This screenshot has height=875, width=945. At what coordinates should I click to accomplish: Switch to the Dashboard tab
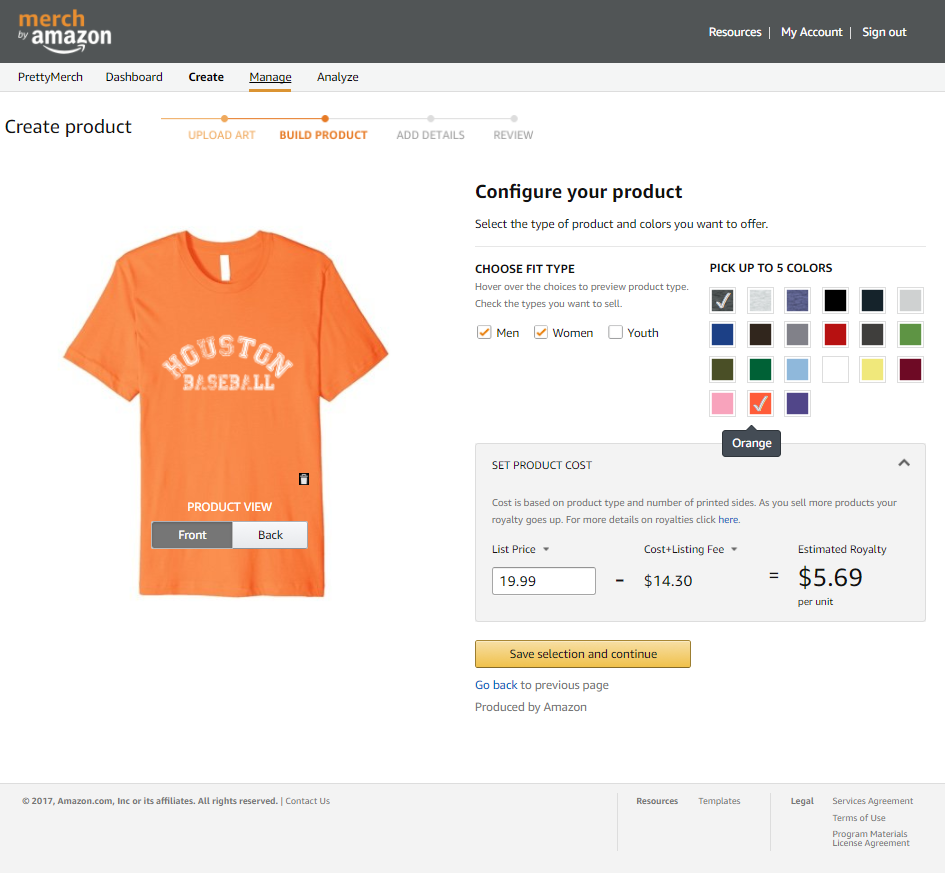(134, 77)
